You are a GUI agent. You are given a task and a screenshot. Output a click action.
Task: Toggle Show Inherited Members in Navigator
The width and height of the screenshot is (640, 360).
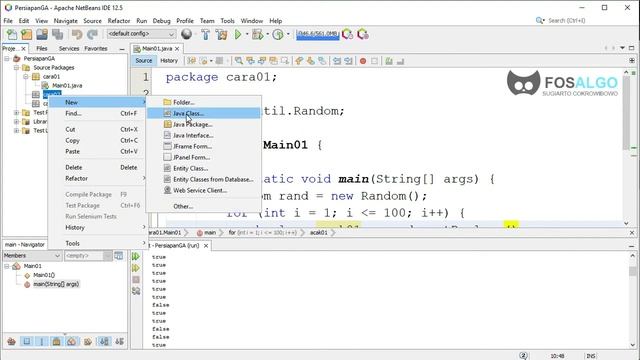click(11, 341)
